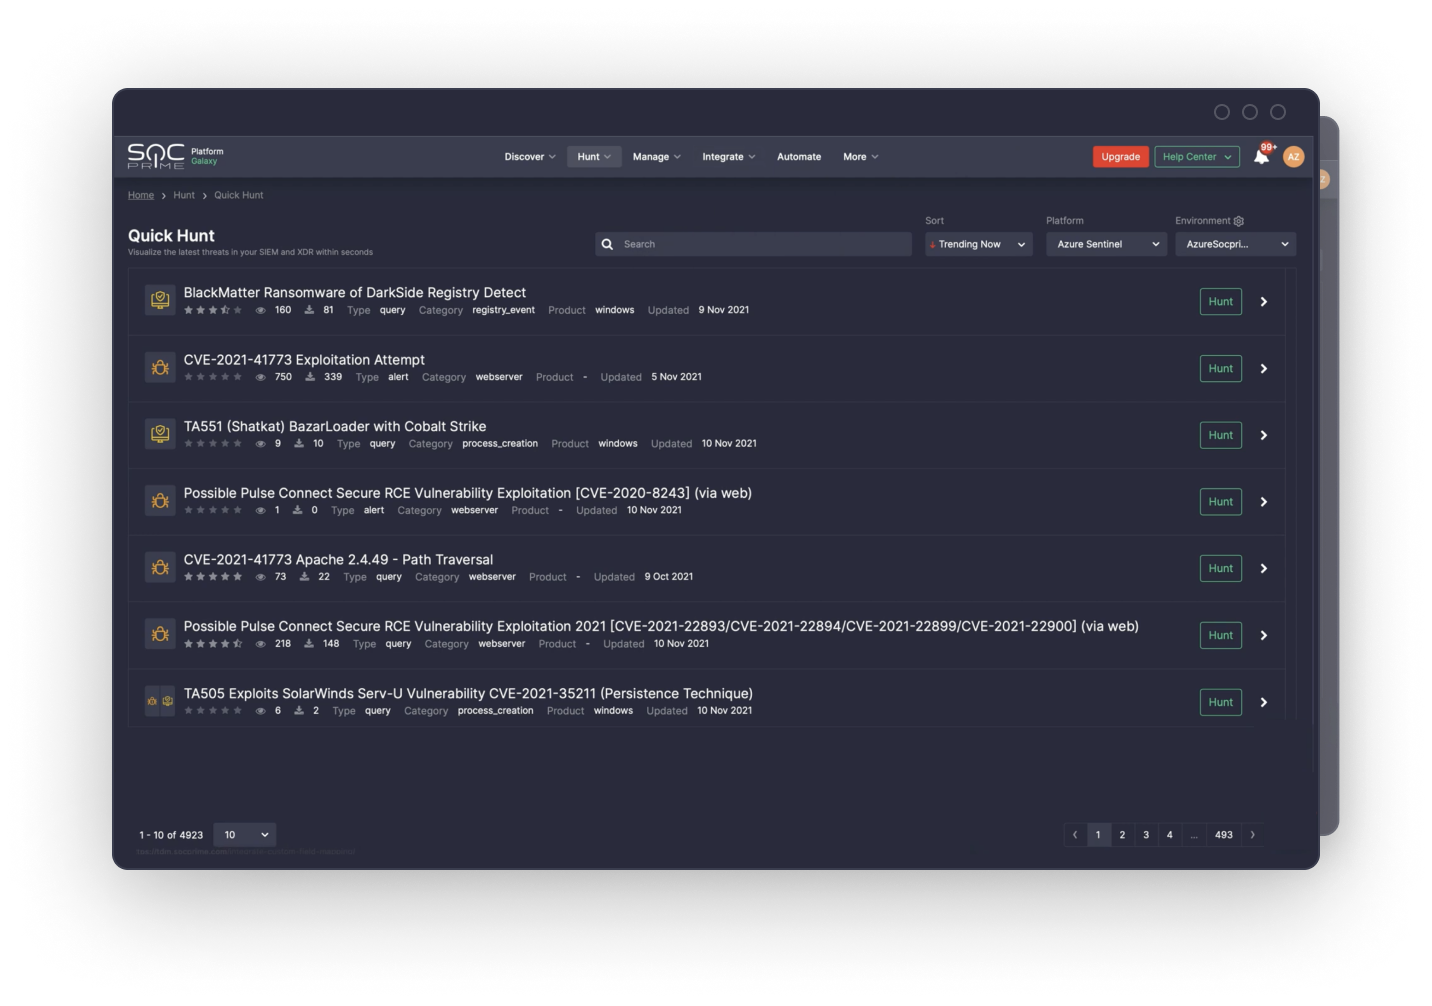The height and width of the screenshot is (1006, 1432).
Task: Expand TA551 BazarLoader row with chevron arrow
Action: point(1264,435)
